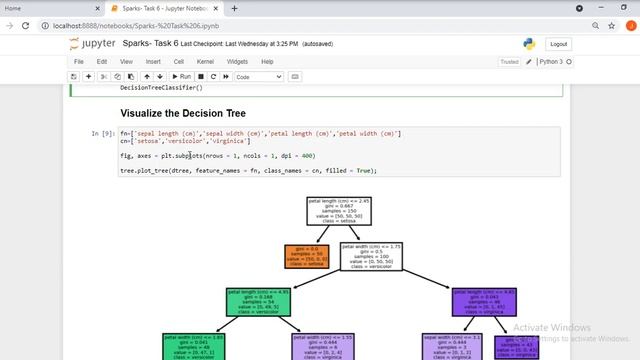Open the Cell menu
640x360 pixels.
pyautogui.click(x=179, y=62)
